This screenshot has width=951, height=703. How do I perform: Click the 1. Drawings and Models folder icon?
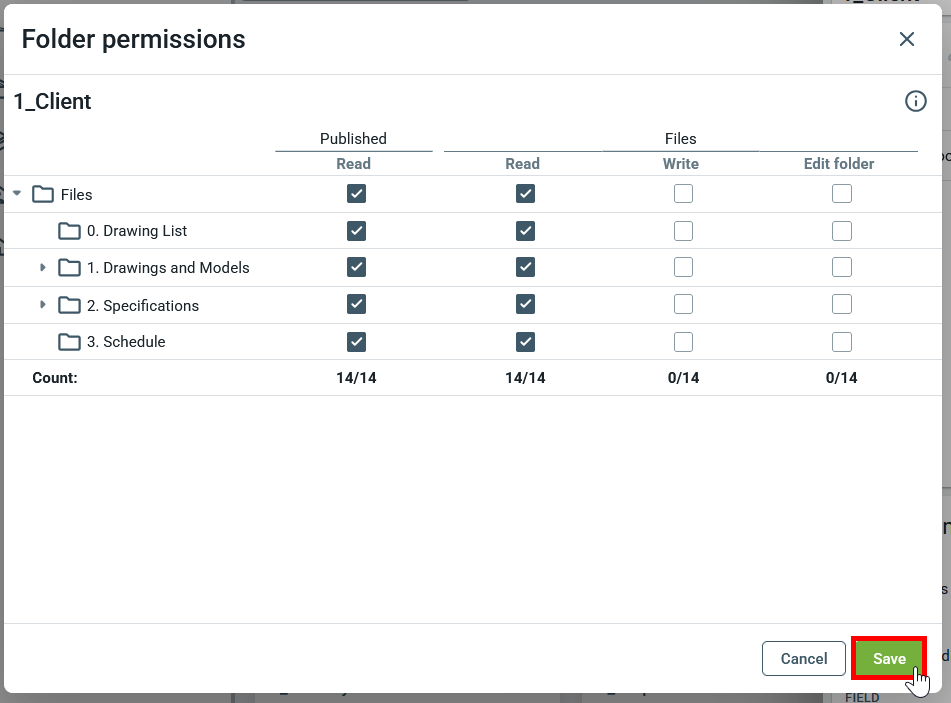coord(69,268)
